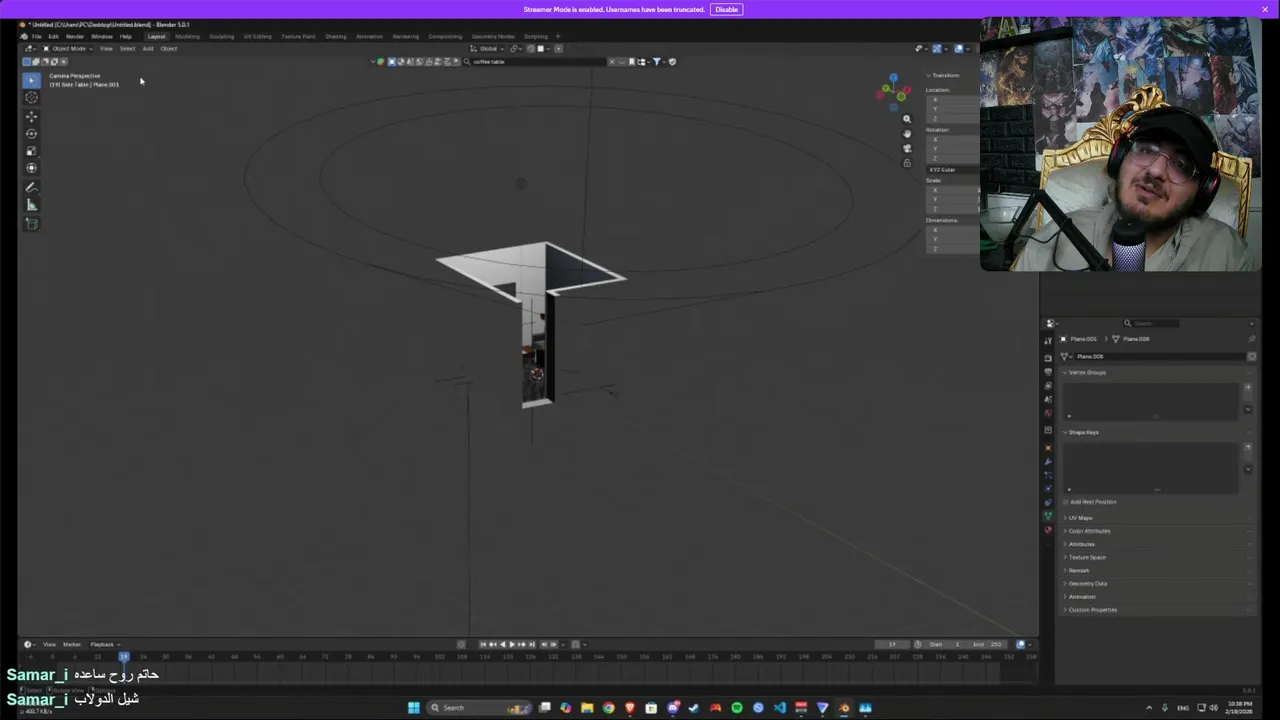
Task: Select the Transform tool
Action: (31, 168)
